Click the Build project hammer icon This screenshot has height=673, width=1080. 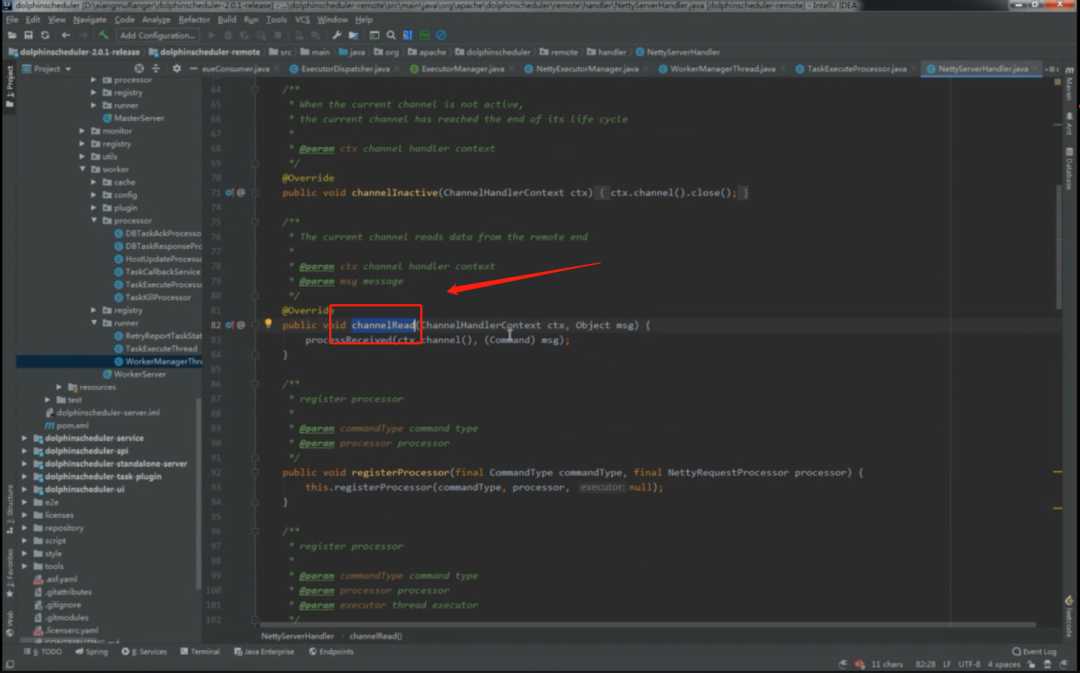(104, 35)
